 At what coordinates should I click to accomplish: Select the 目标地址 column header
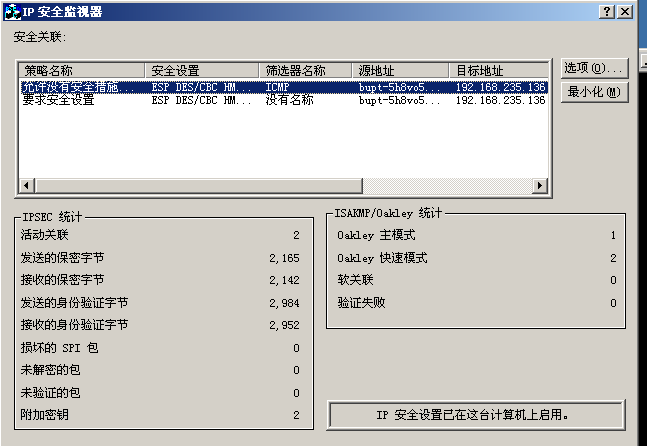(x=498, y=71)
